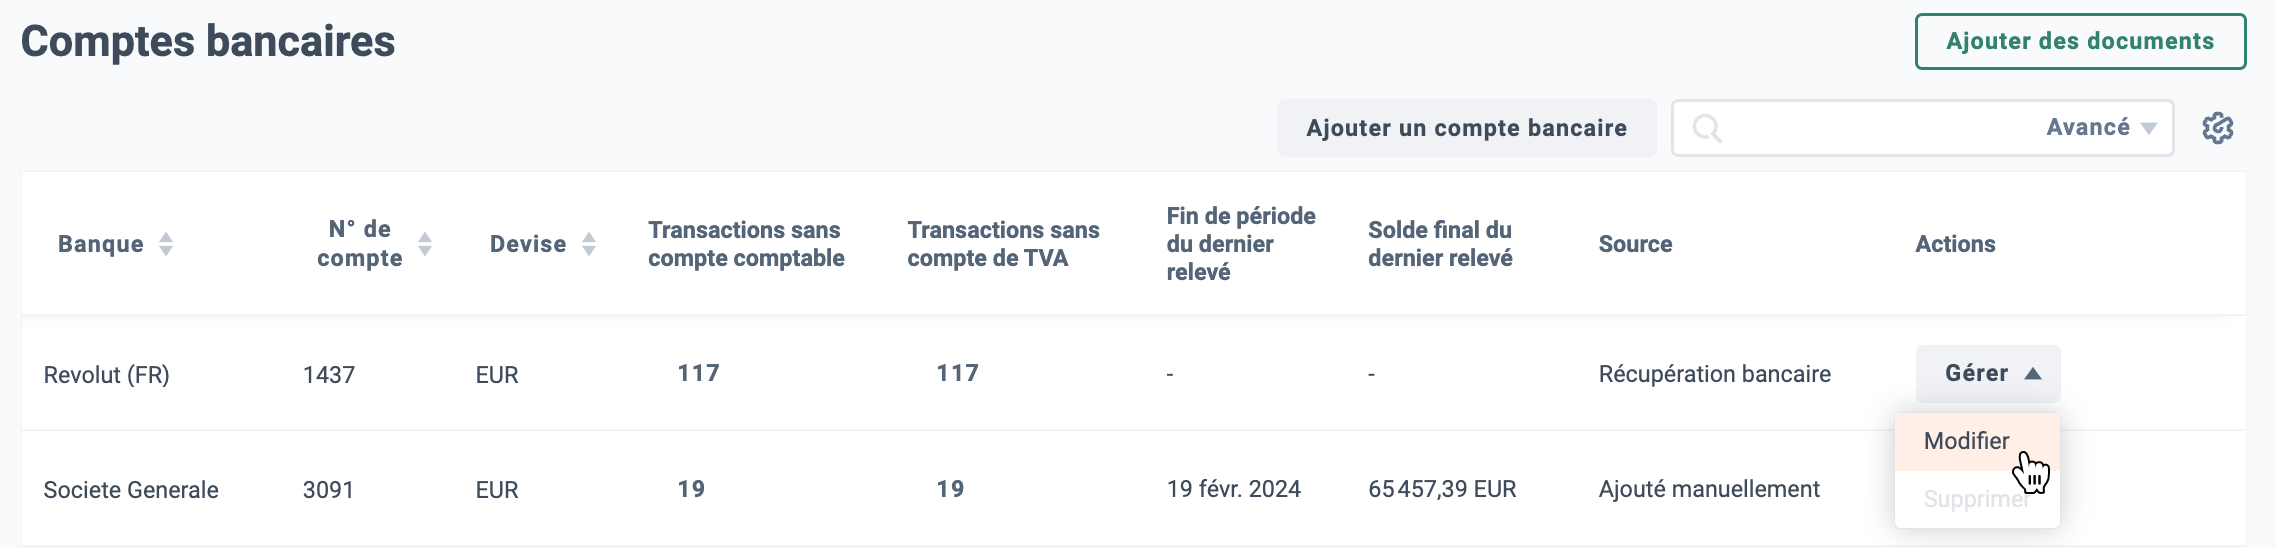The width and height of the screenshot is (2276, 548).
Task: Click Ajouter des documents button
Action: coord(2080,41)
